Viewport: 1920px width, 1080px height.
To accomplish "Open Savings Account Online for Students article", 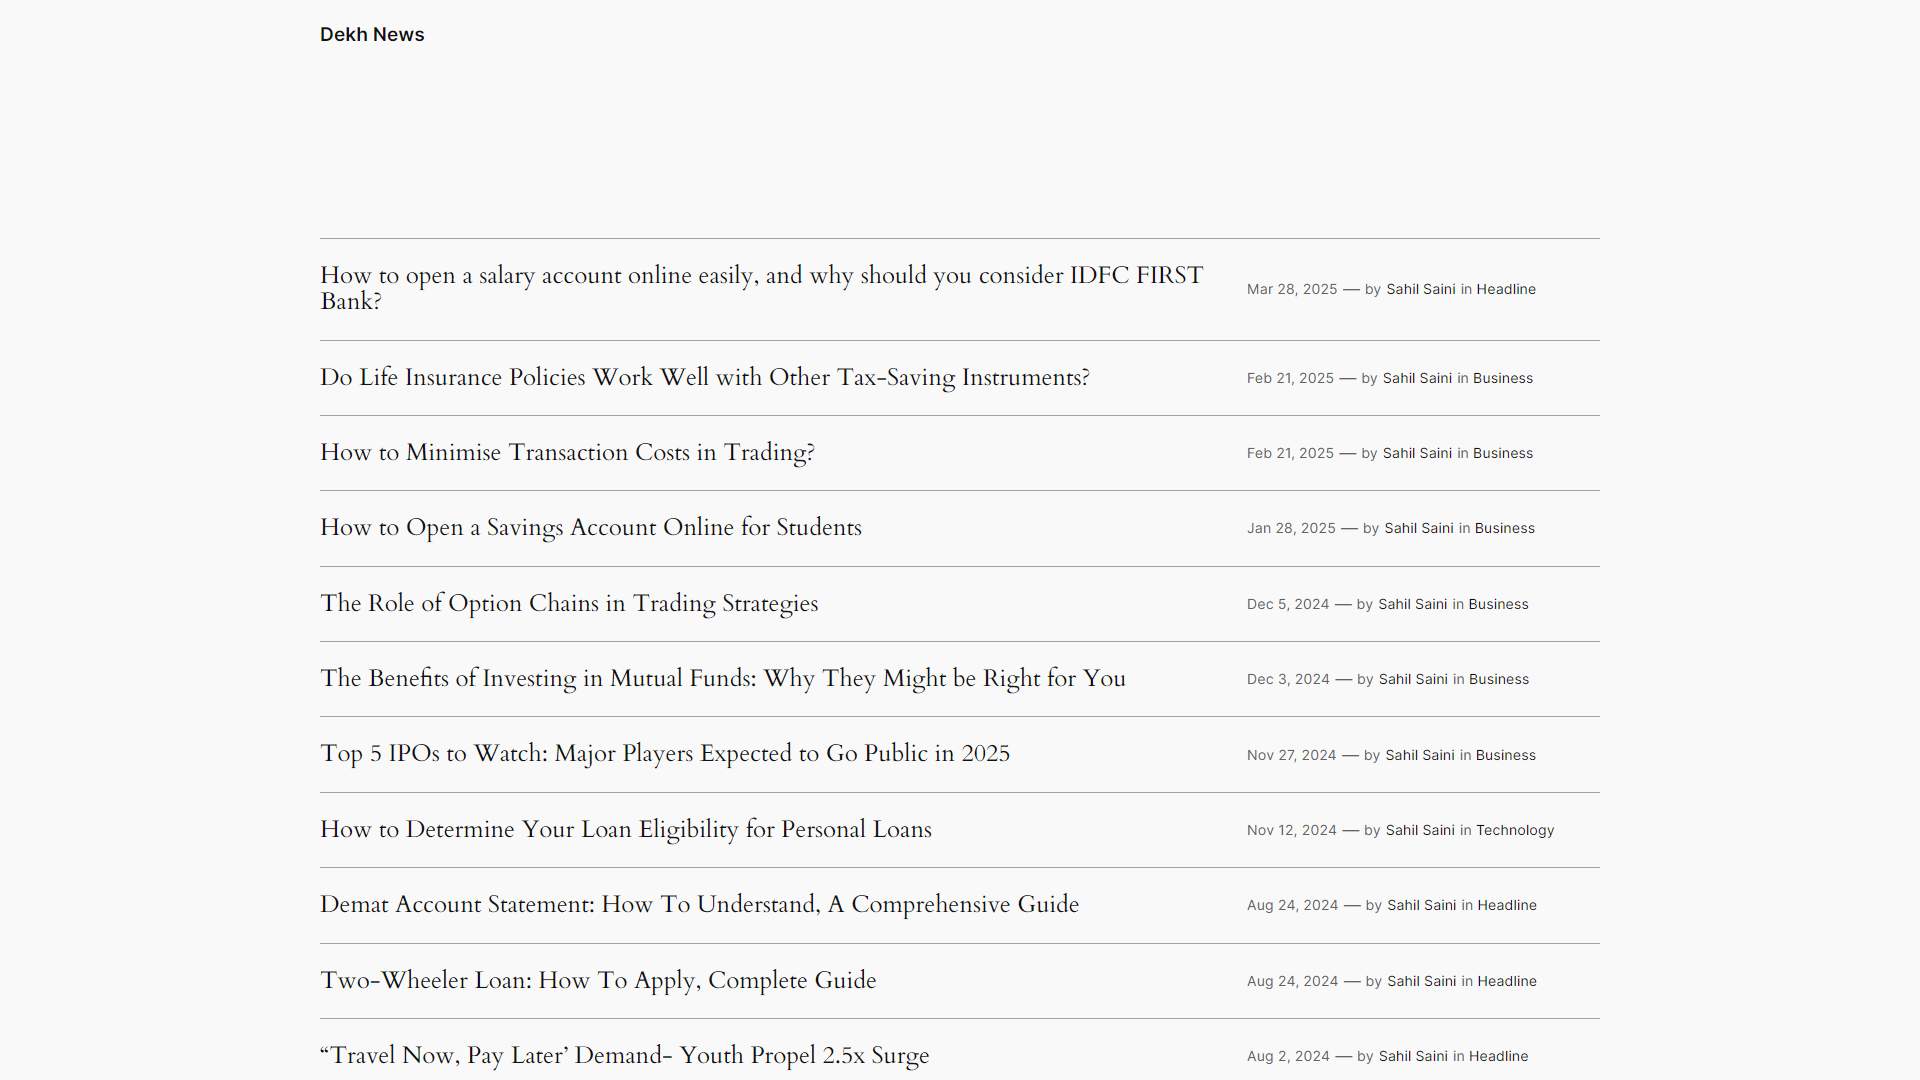I will click(590, 528).
